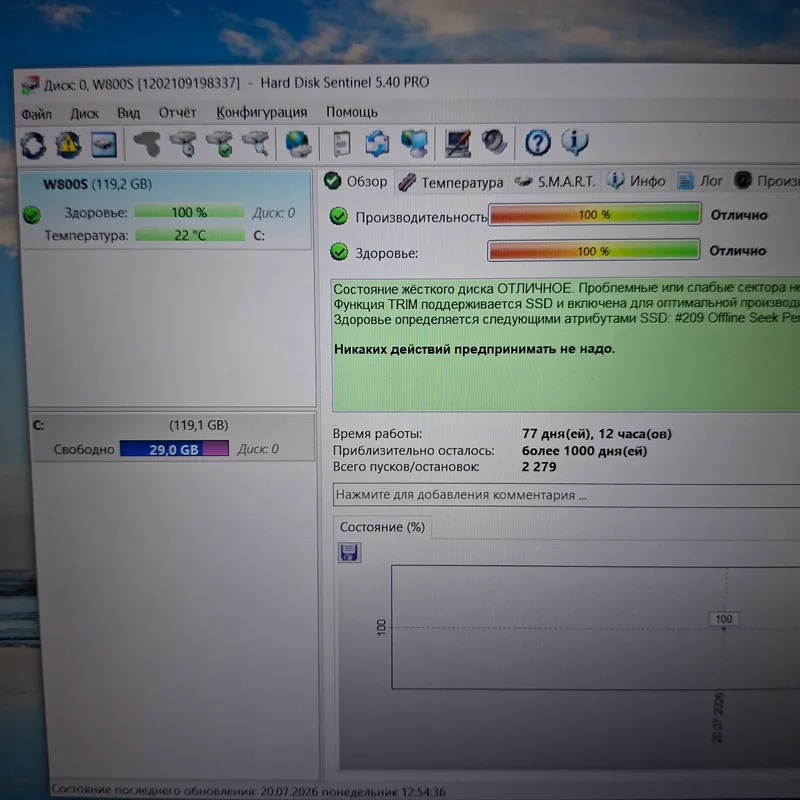The width and height of the screenshot is (800, 800).
Task: Click the disk panel toolbar icon
Action: [104, 144]
